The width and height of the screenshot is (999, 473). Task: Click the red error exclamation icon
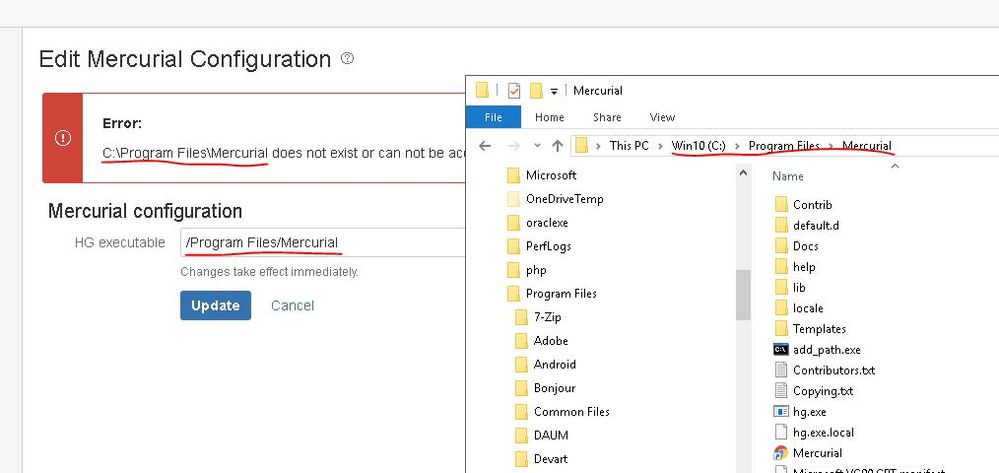[63, 138]
